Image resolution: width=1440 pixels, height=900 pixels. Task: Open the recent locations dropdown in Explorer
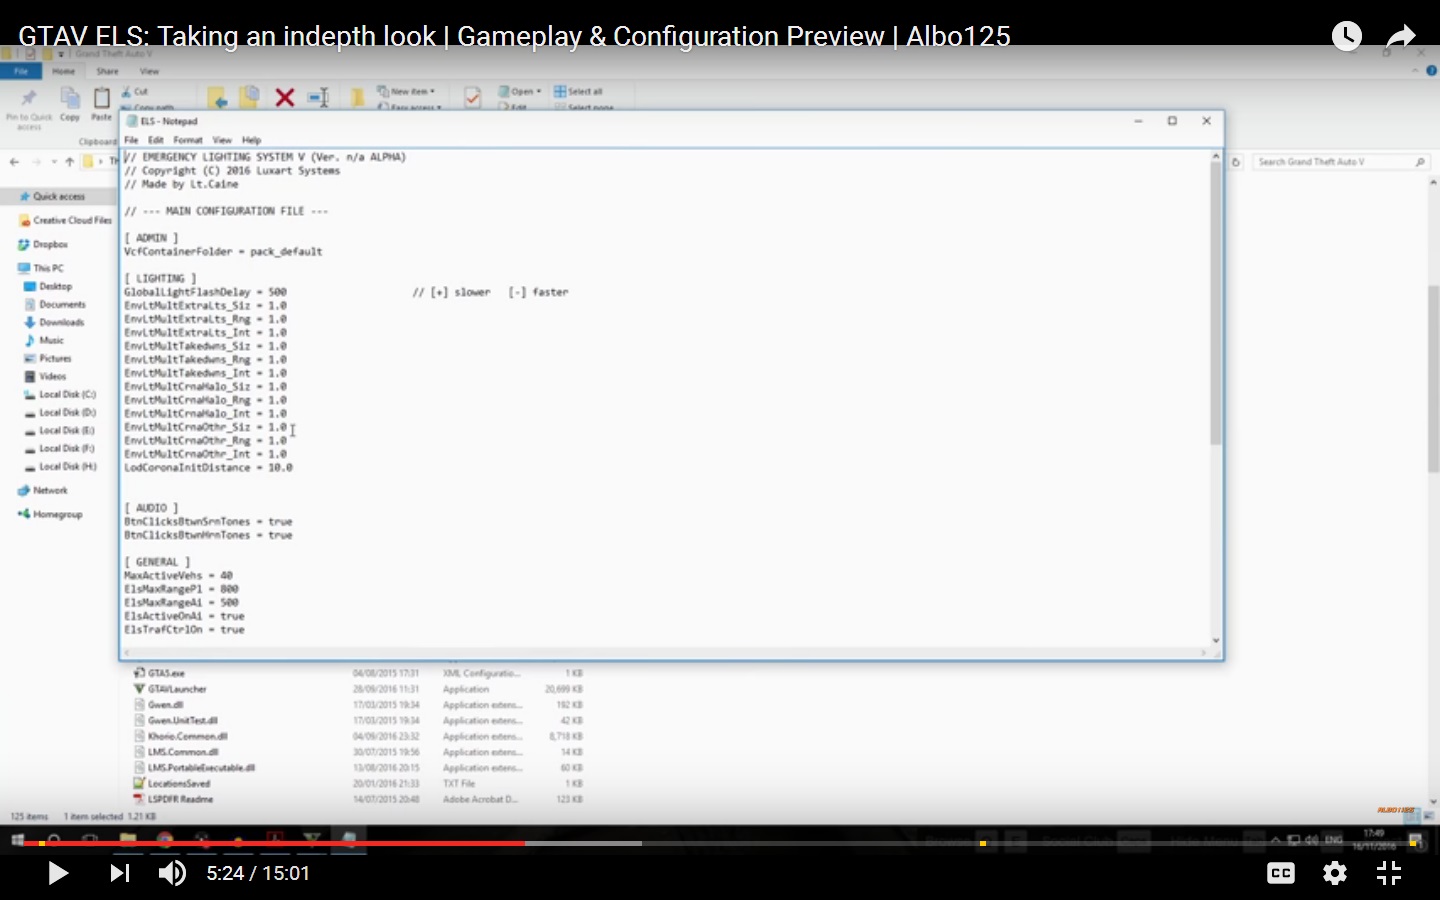click(x=53, y=161)
